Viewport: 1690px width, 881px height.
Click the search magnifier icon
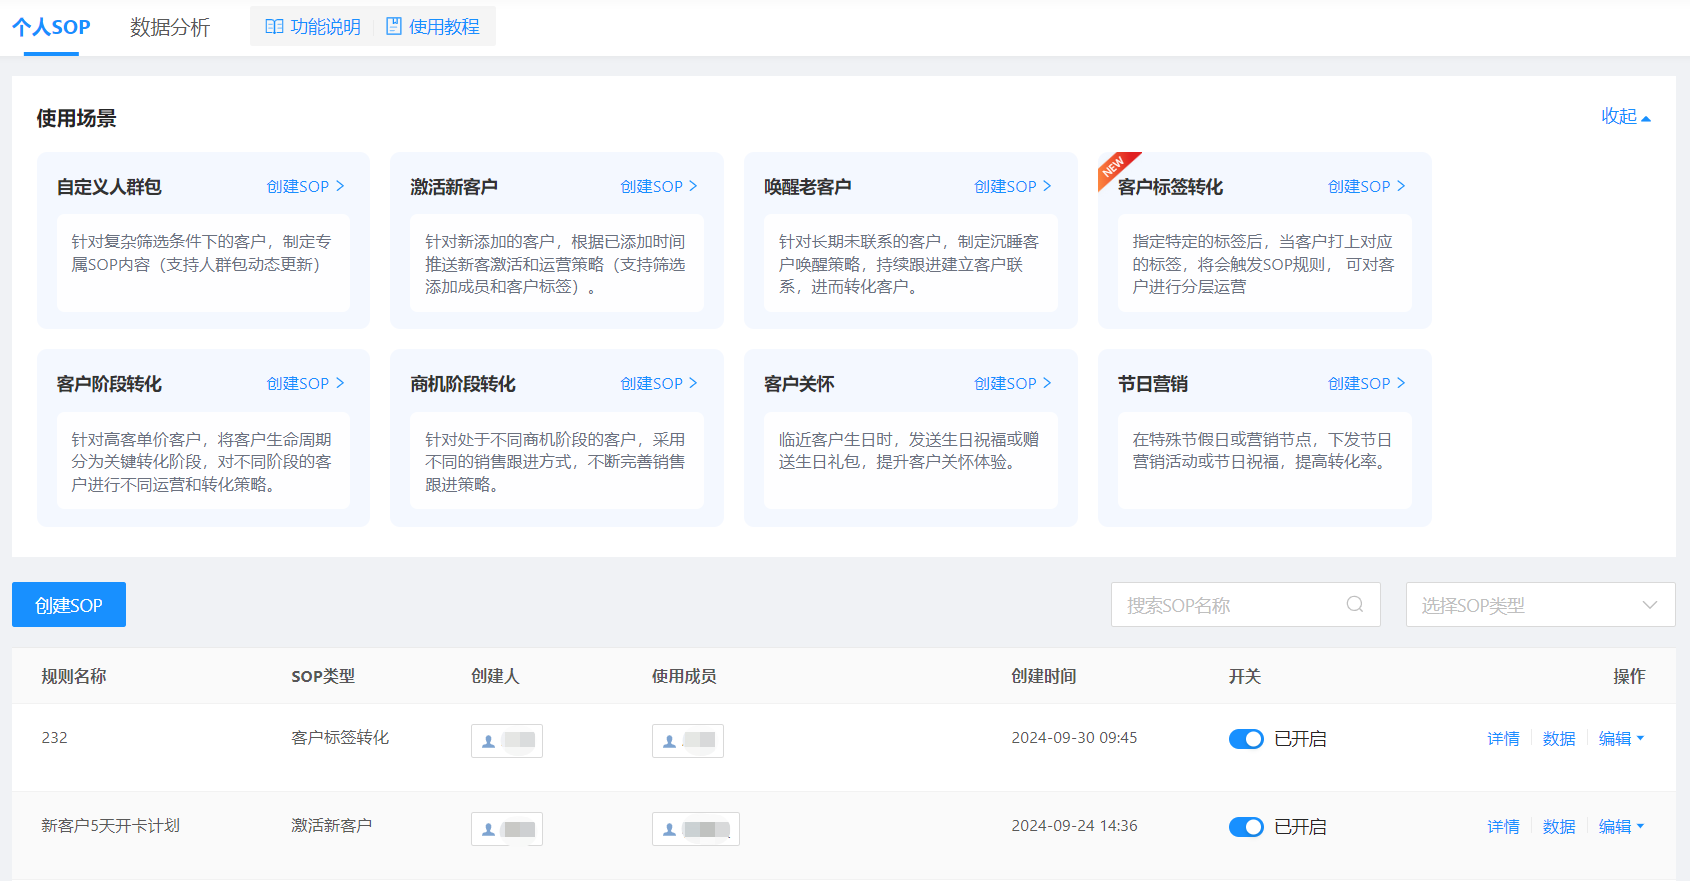click(1355, 604)
